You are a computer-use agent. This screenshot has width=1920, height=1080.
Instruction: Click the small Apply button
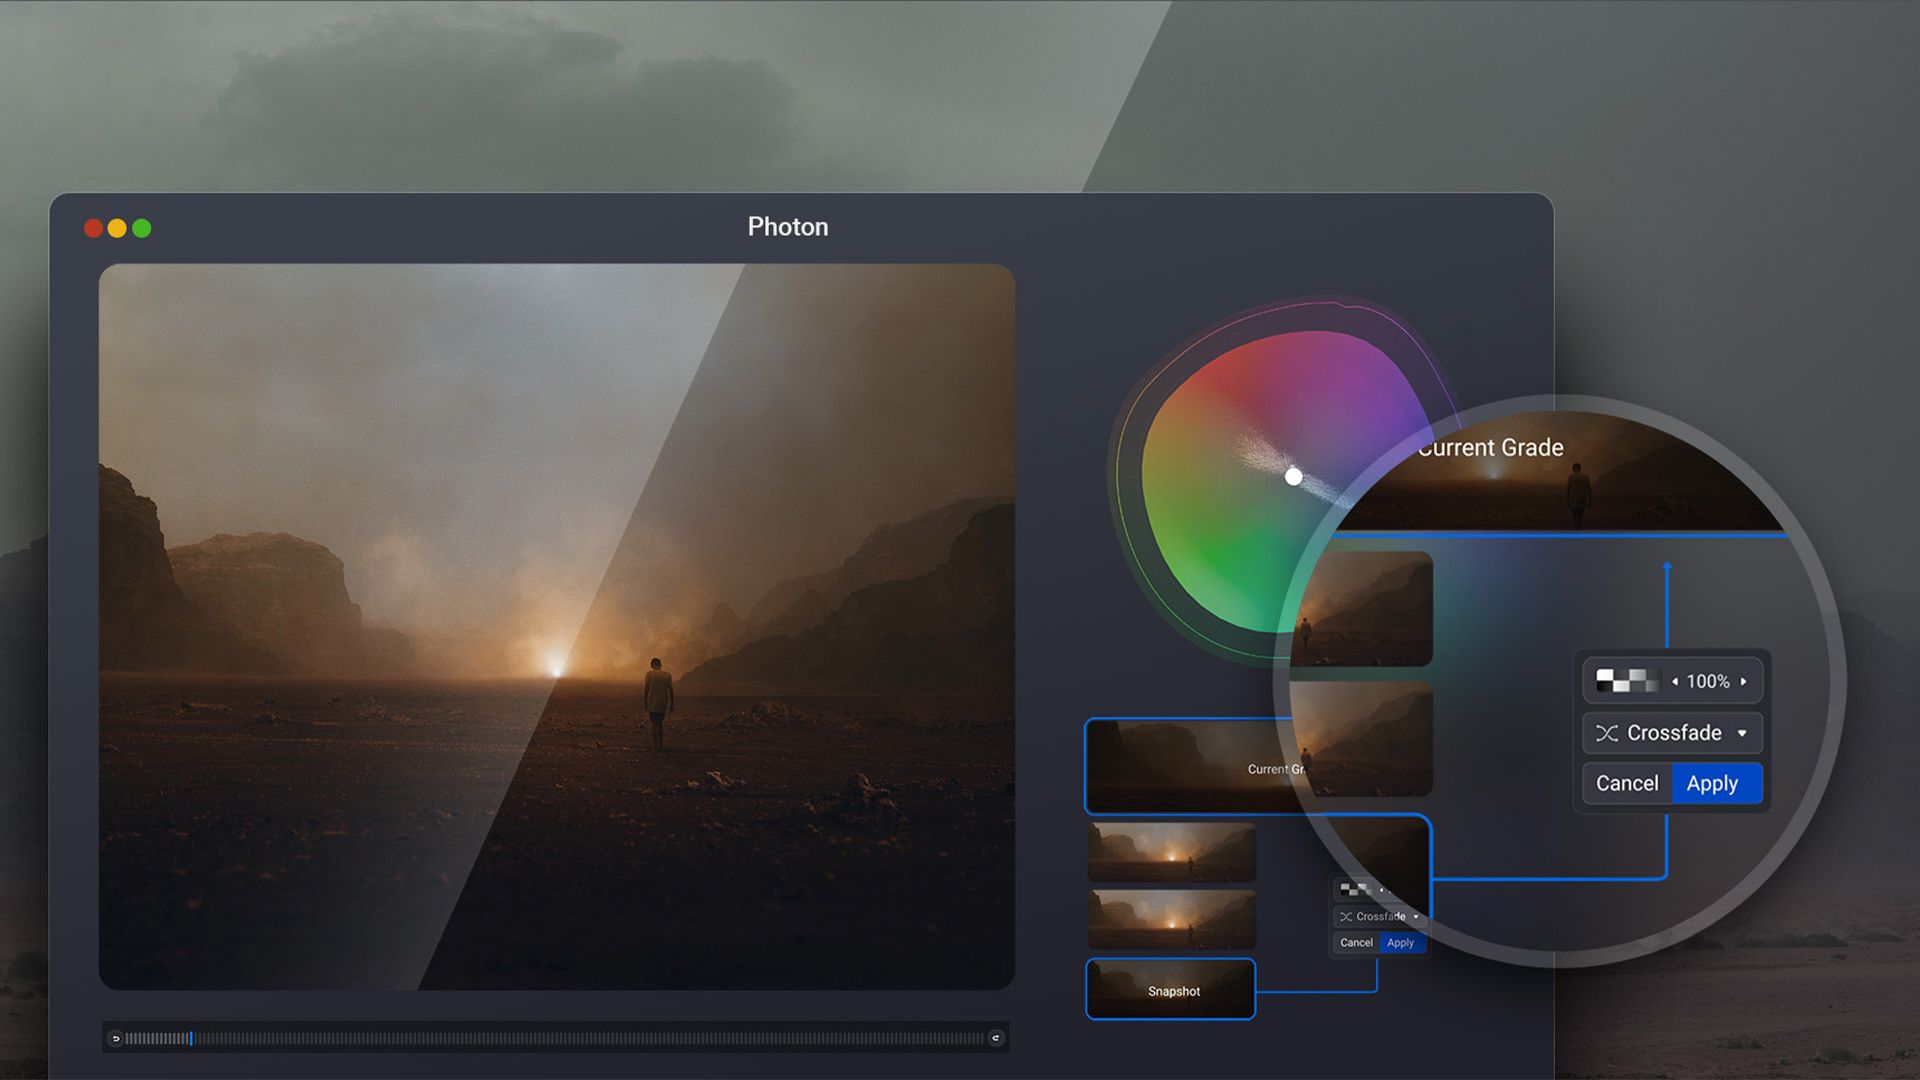point(1401,943)
